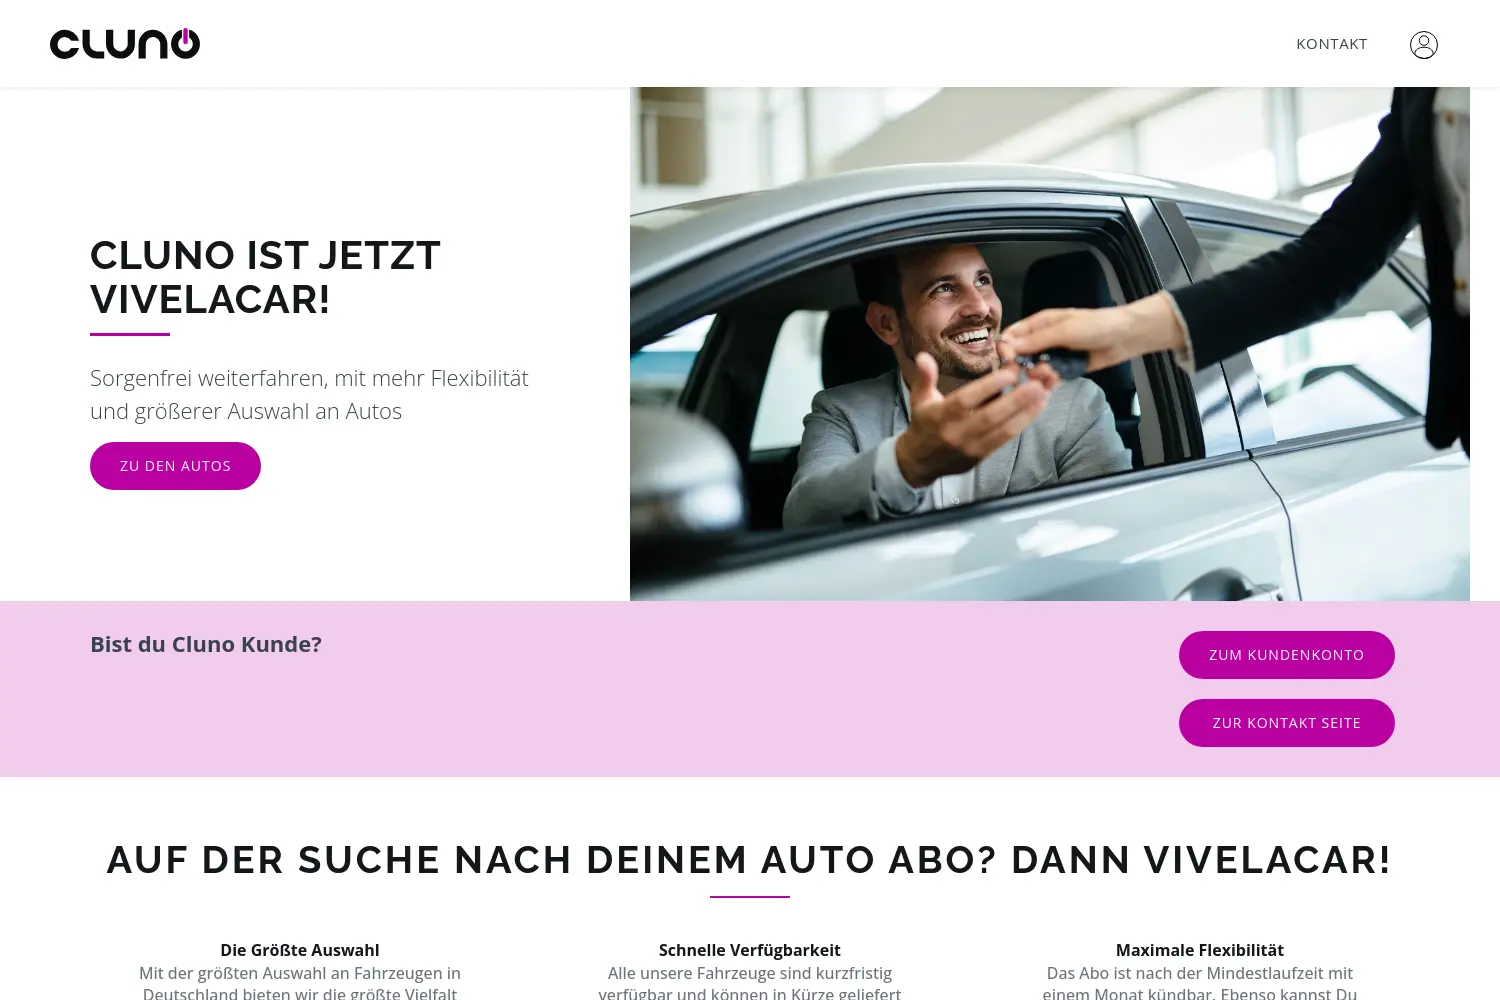Click 'Schnelle Verfügbarkeit' feature title
Viewport: 1500px width, 1000px height.
[x=750, y=950]
